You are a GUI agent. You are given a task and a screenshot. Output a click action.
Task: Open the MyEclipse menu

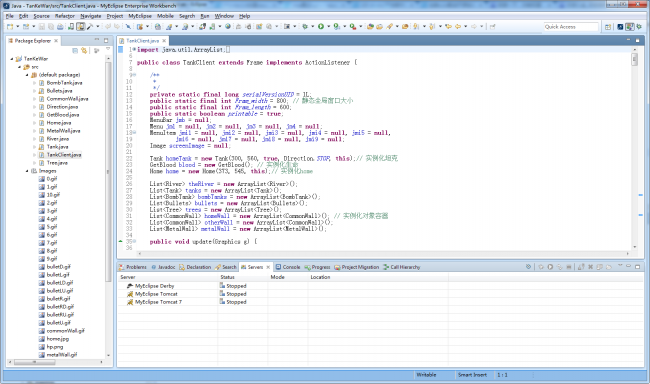(x=140, y=16)
